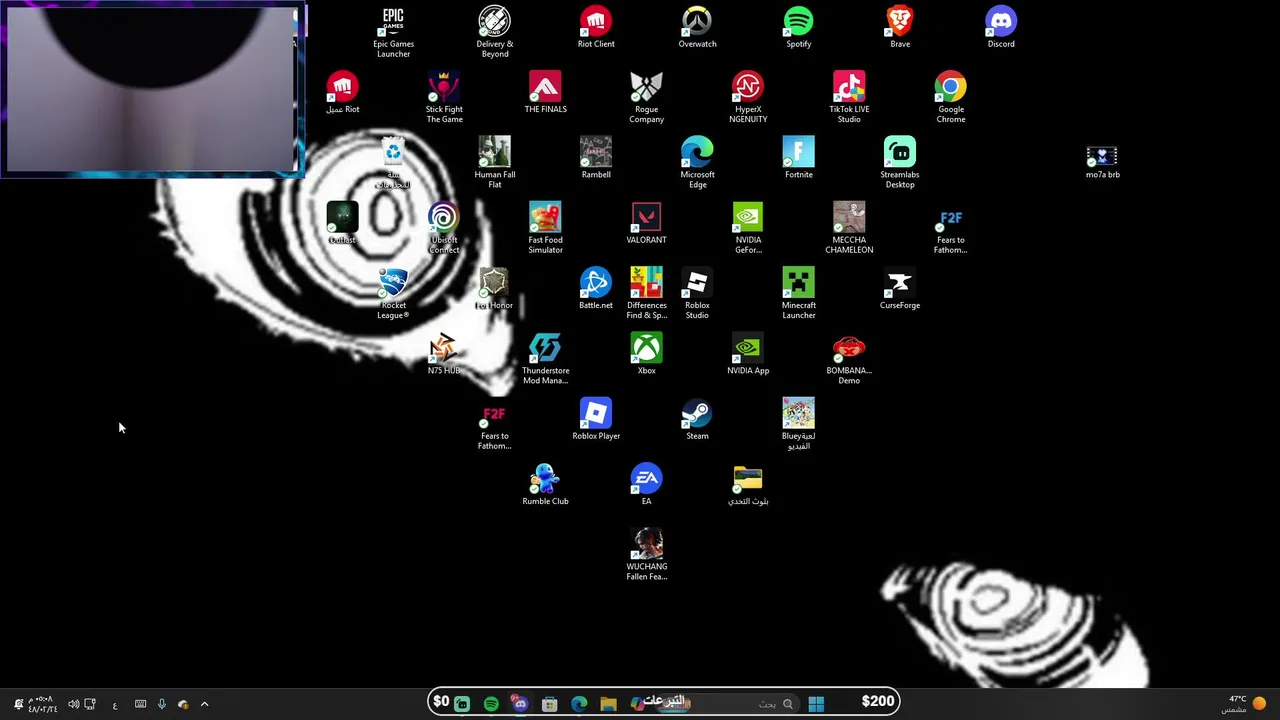This screenshot has width=1280, height=720.
Task: Open Spotify from the taskbar
Action: coord(491,704)
